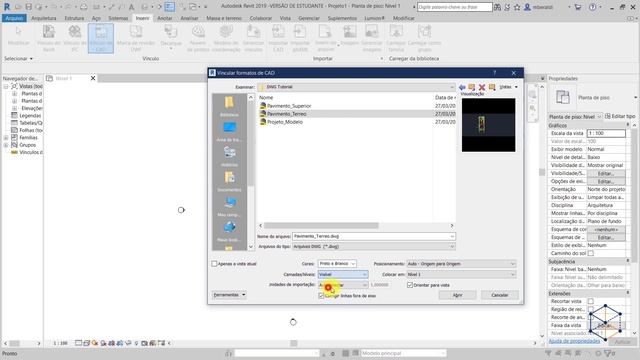
Task: Click the Importar gbXML ribbon icon
Action: click(300, 38)
